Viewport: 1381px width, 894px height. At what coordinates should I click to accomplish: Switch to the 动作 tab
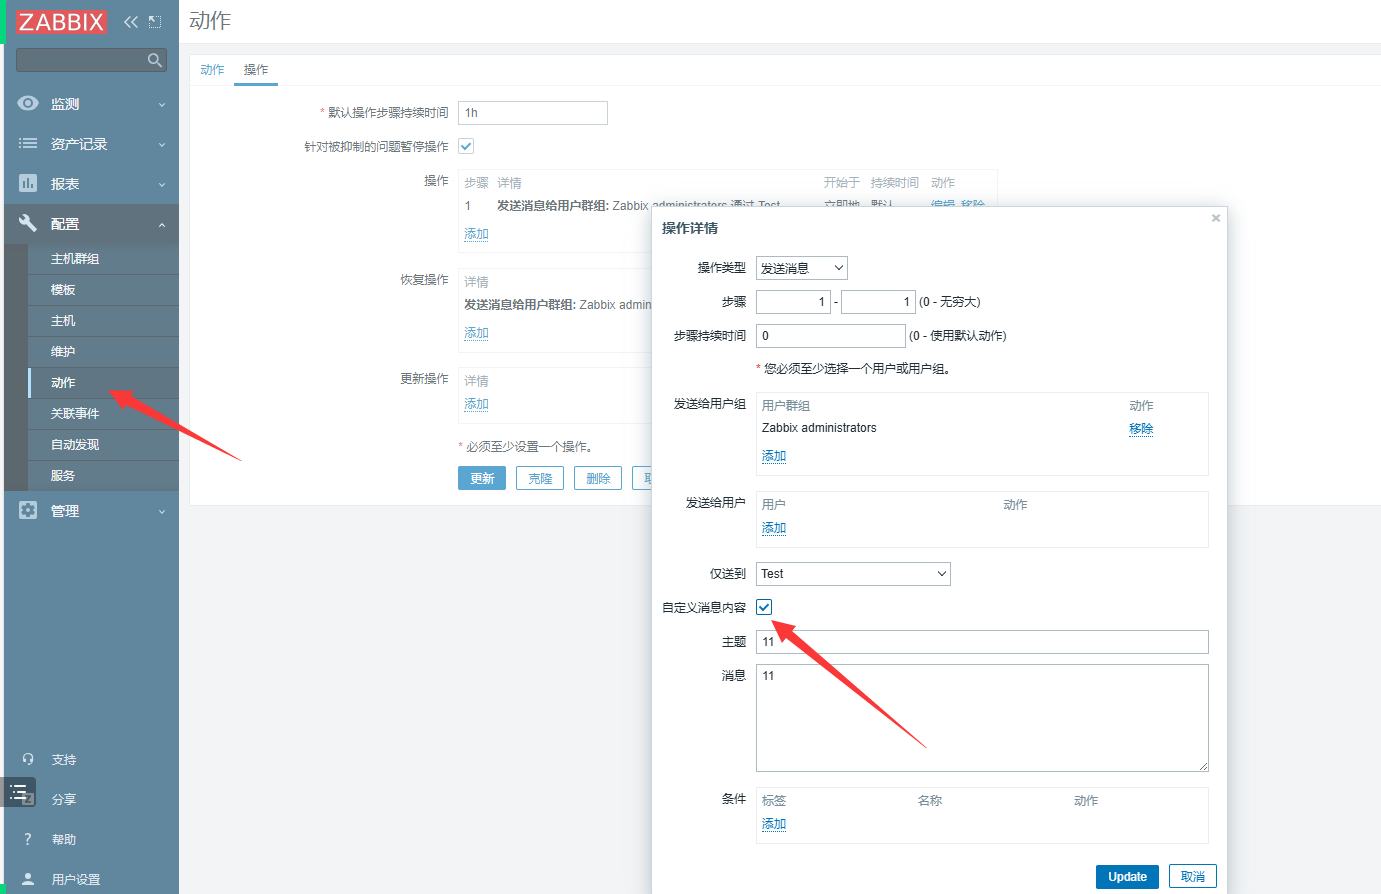tap(212, 70)
